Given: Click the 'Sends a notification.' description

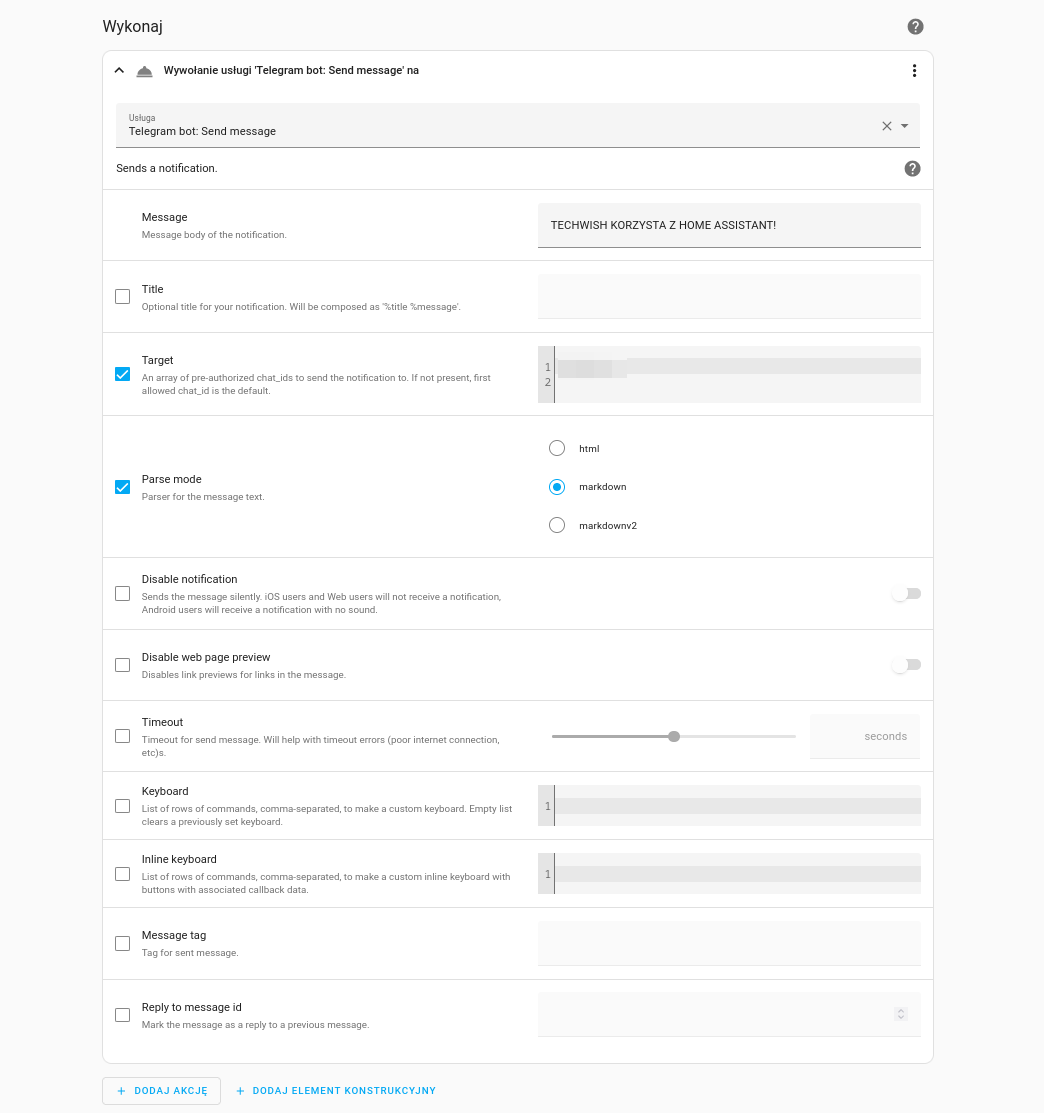Looking at the screenshot, I should (167, 168).
